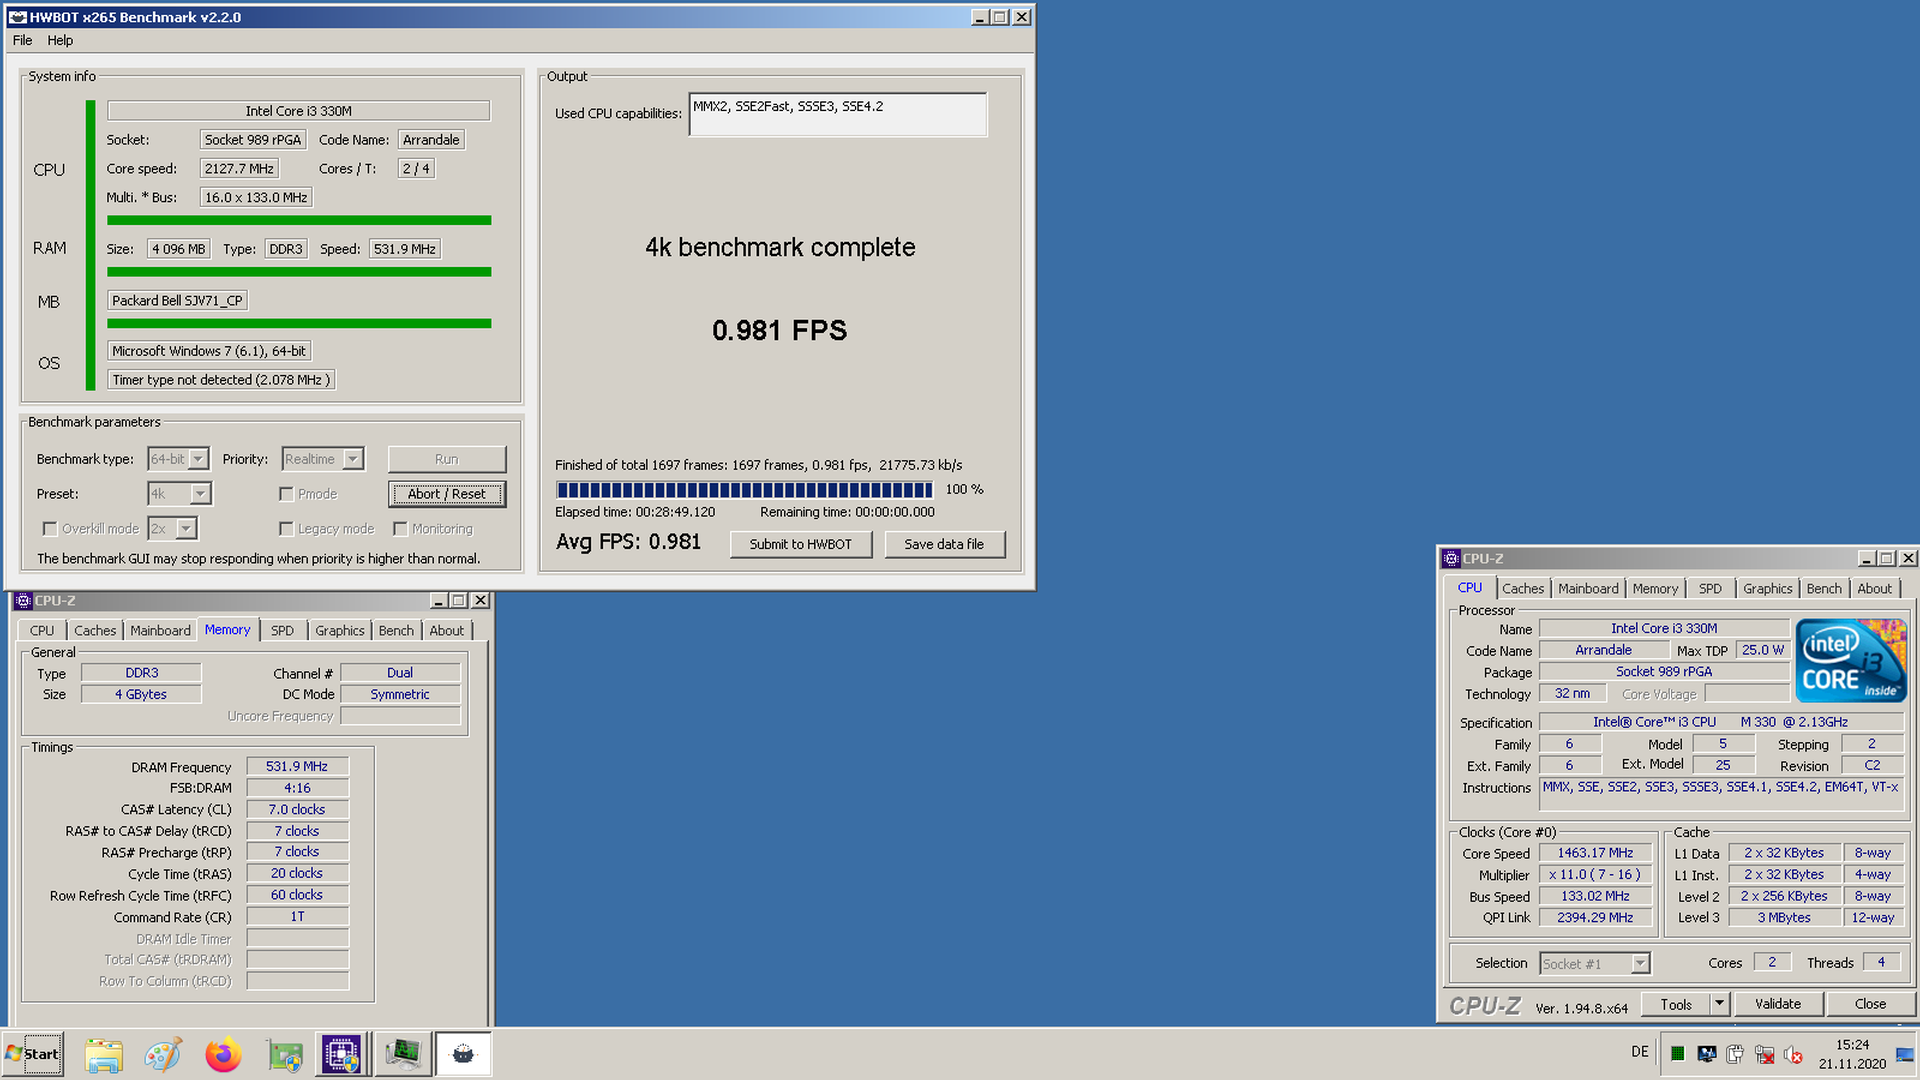Minimize the HWBOT x265 Benchmark window

pos(980,17)
